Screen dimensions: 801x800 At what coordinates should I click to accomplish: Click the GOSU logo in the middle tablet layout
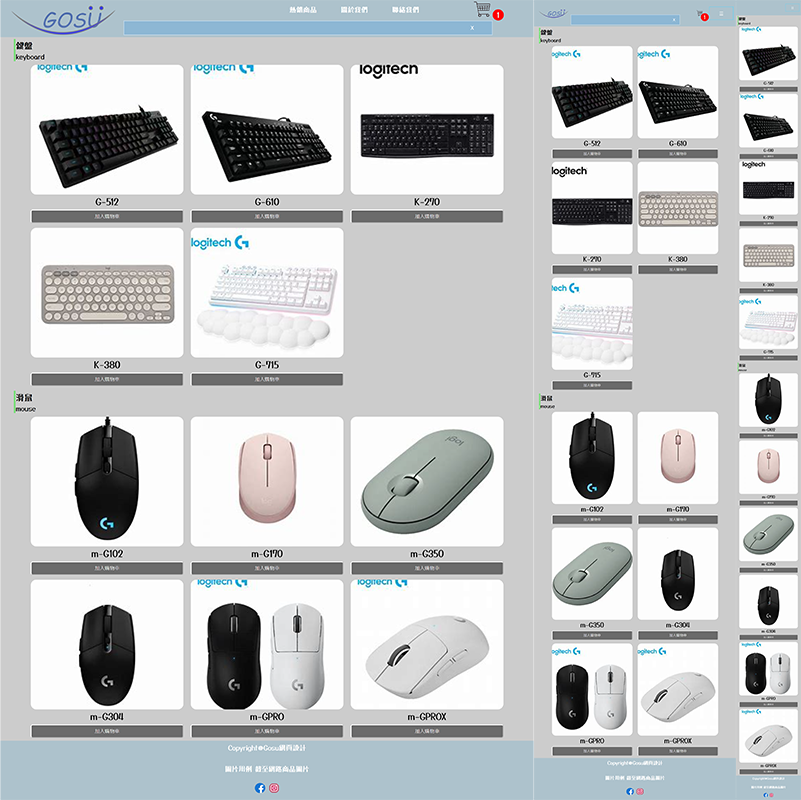(x=555, y=14)
